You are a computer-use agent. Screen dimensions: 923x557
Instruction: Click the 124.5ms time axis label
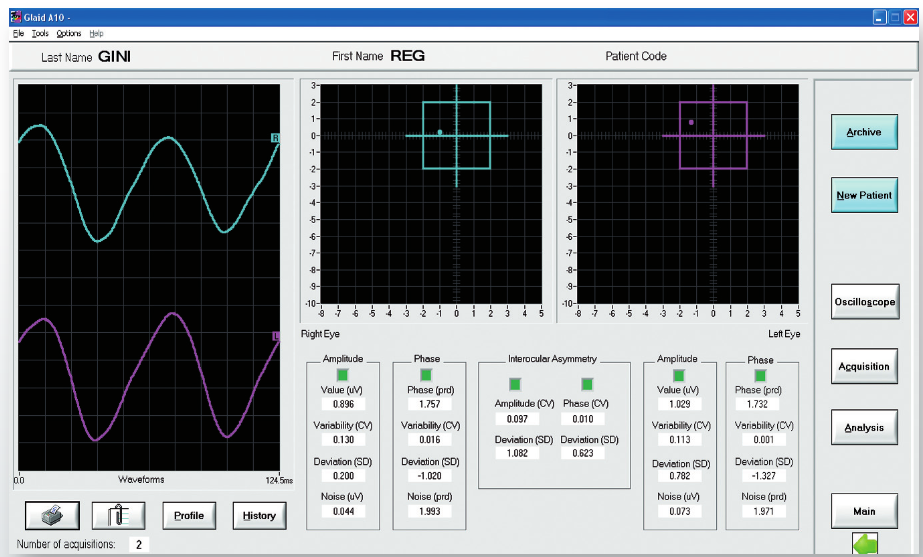pyautogui.click(x=279, y=480)
